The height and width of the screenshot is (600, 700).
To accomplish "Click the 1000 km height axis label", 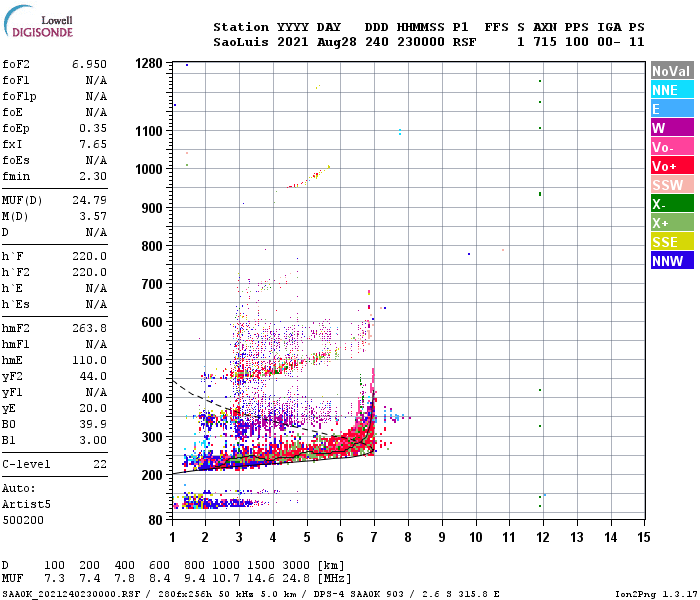I will coord(149,169).
